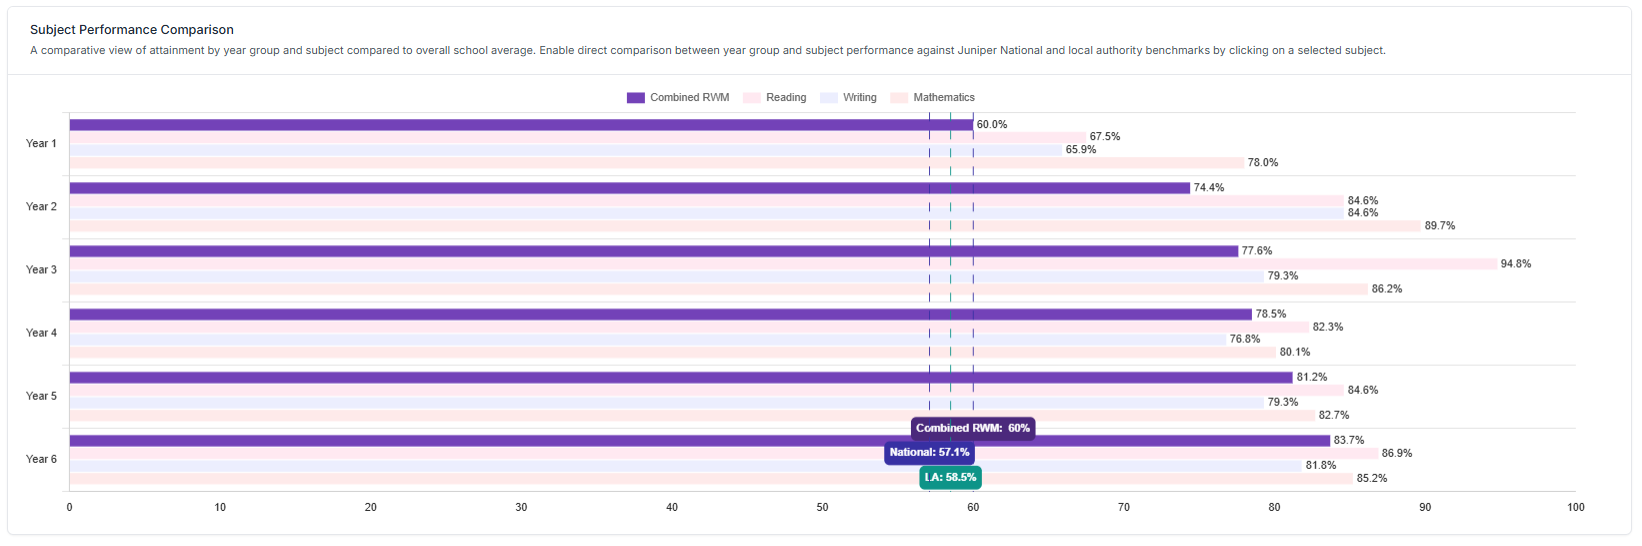Click the Combined RWM 60% tooltip label
This screenshot has width=1642, height=546.
pyautogui.click(x=972, y=428)
